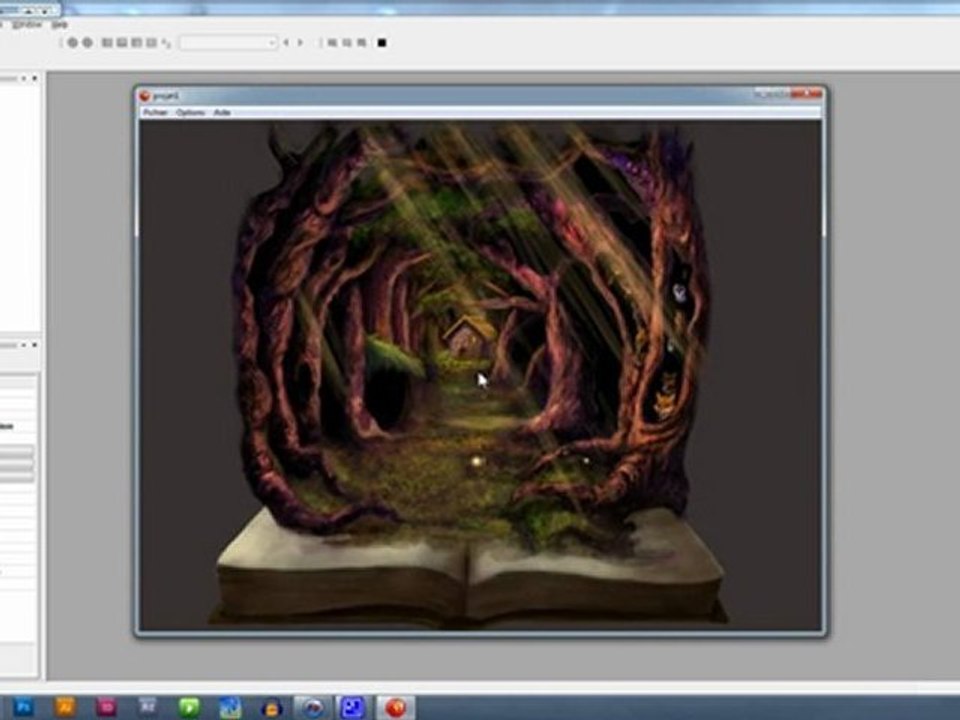Open Photoshop from the taskbar
The image size is (960, 720).
coord(23,708)
